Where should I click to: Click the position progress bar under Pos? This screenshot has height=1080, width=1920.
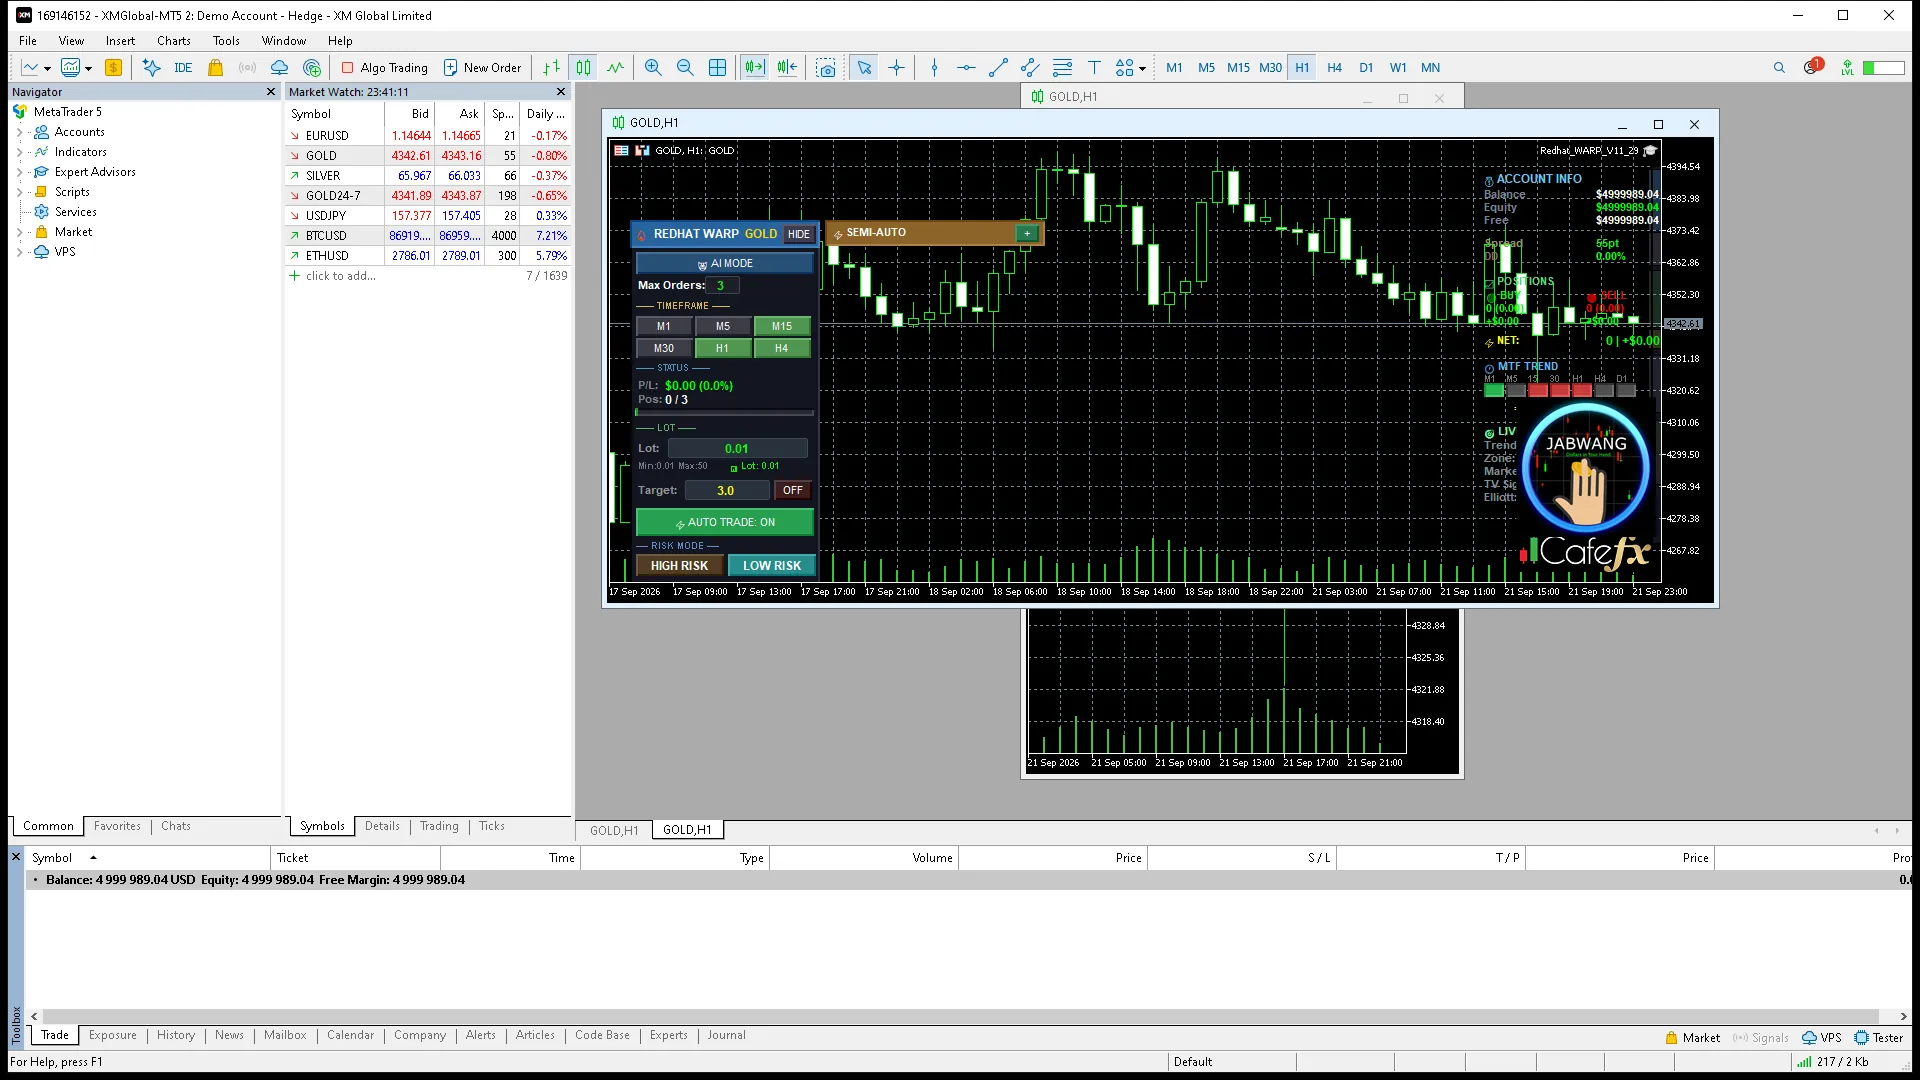725,412
